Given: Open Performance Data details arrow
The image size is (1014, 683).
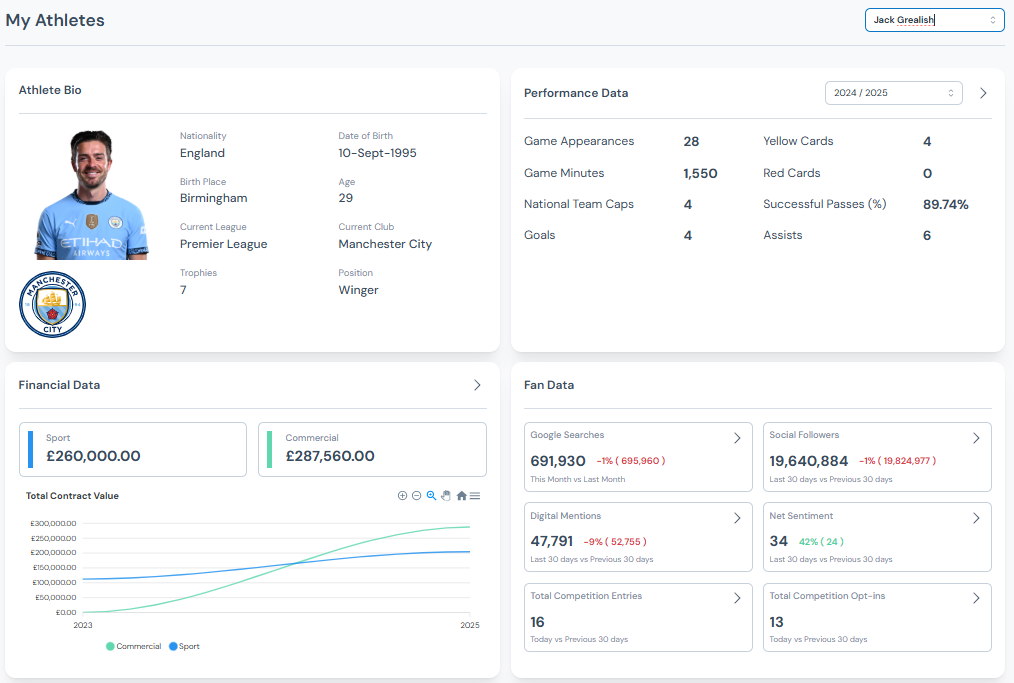Looking at the screenshot, I should (x=983, y=93).
